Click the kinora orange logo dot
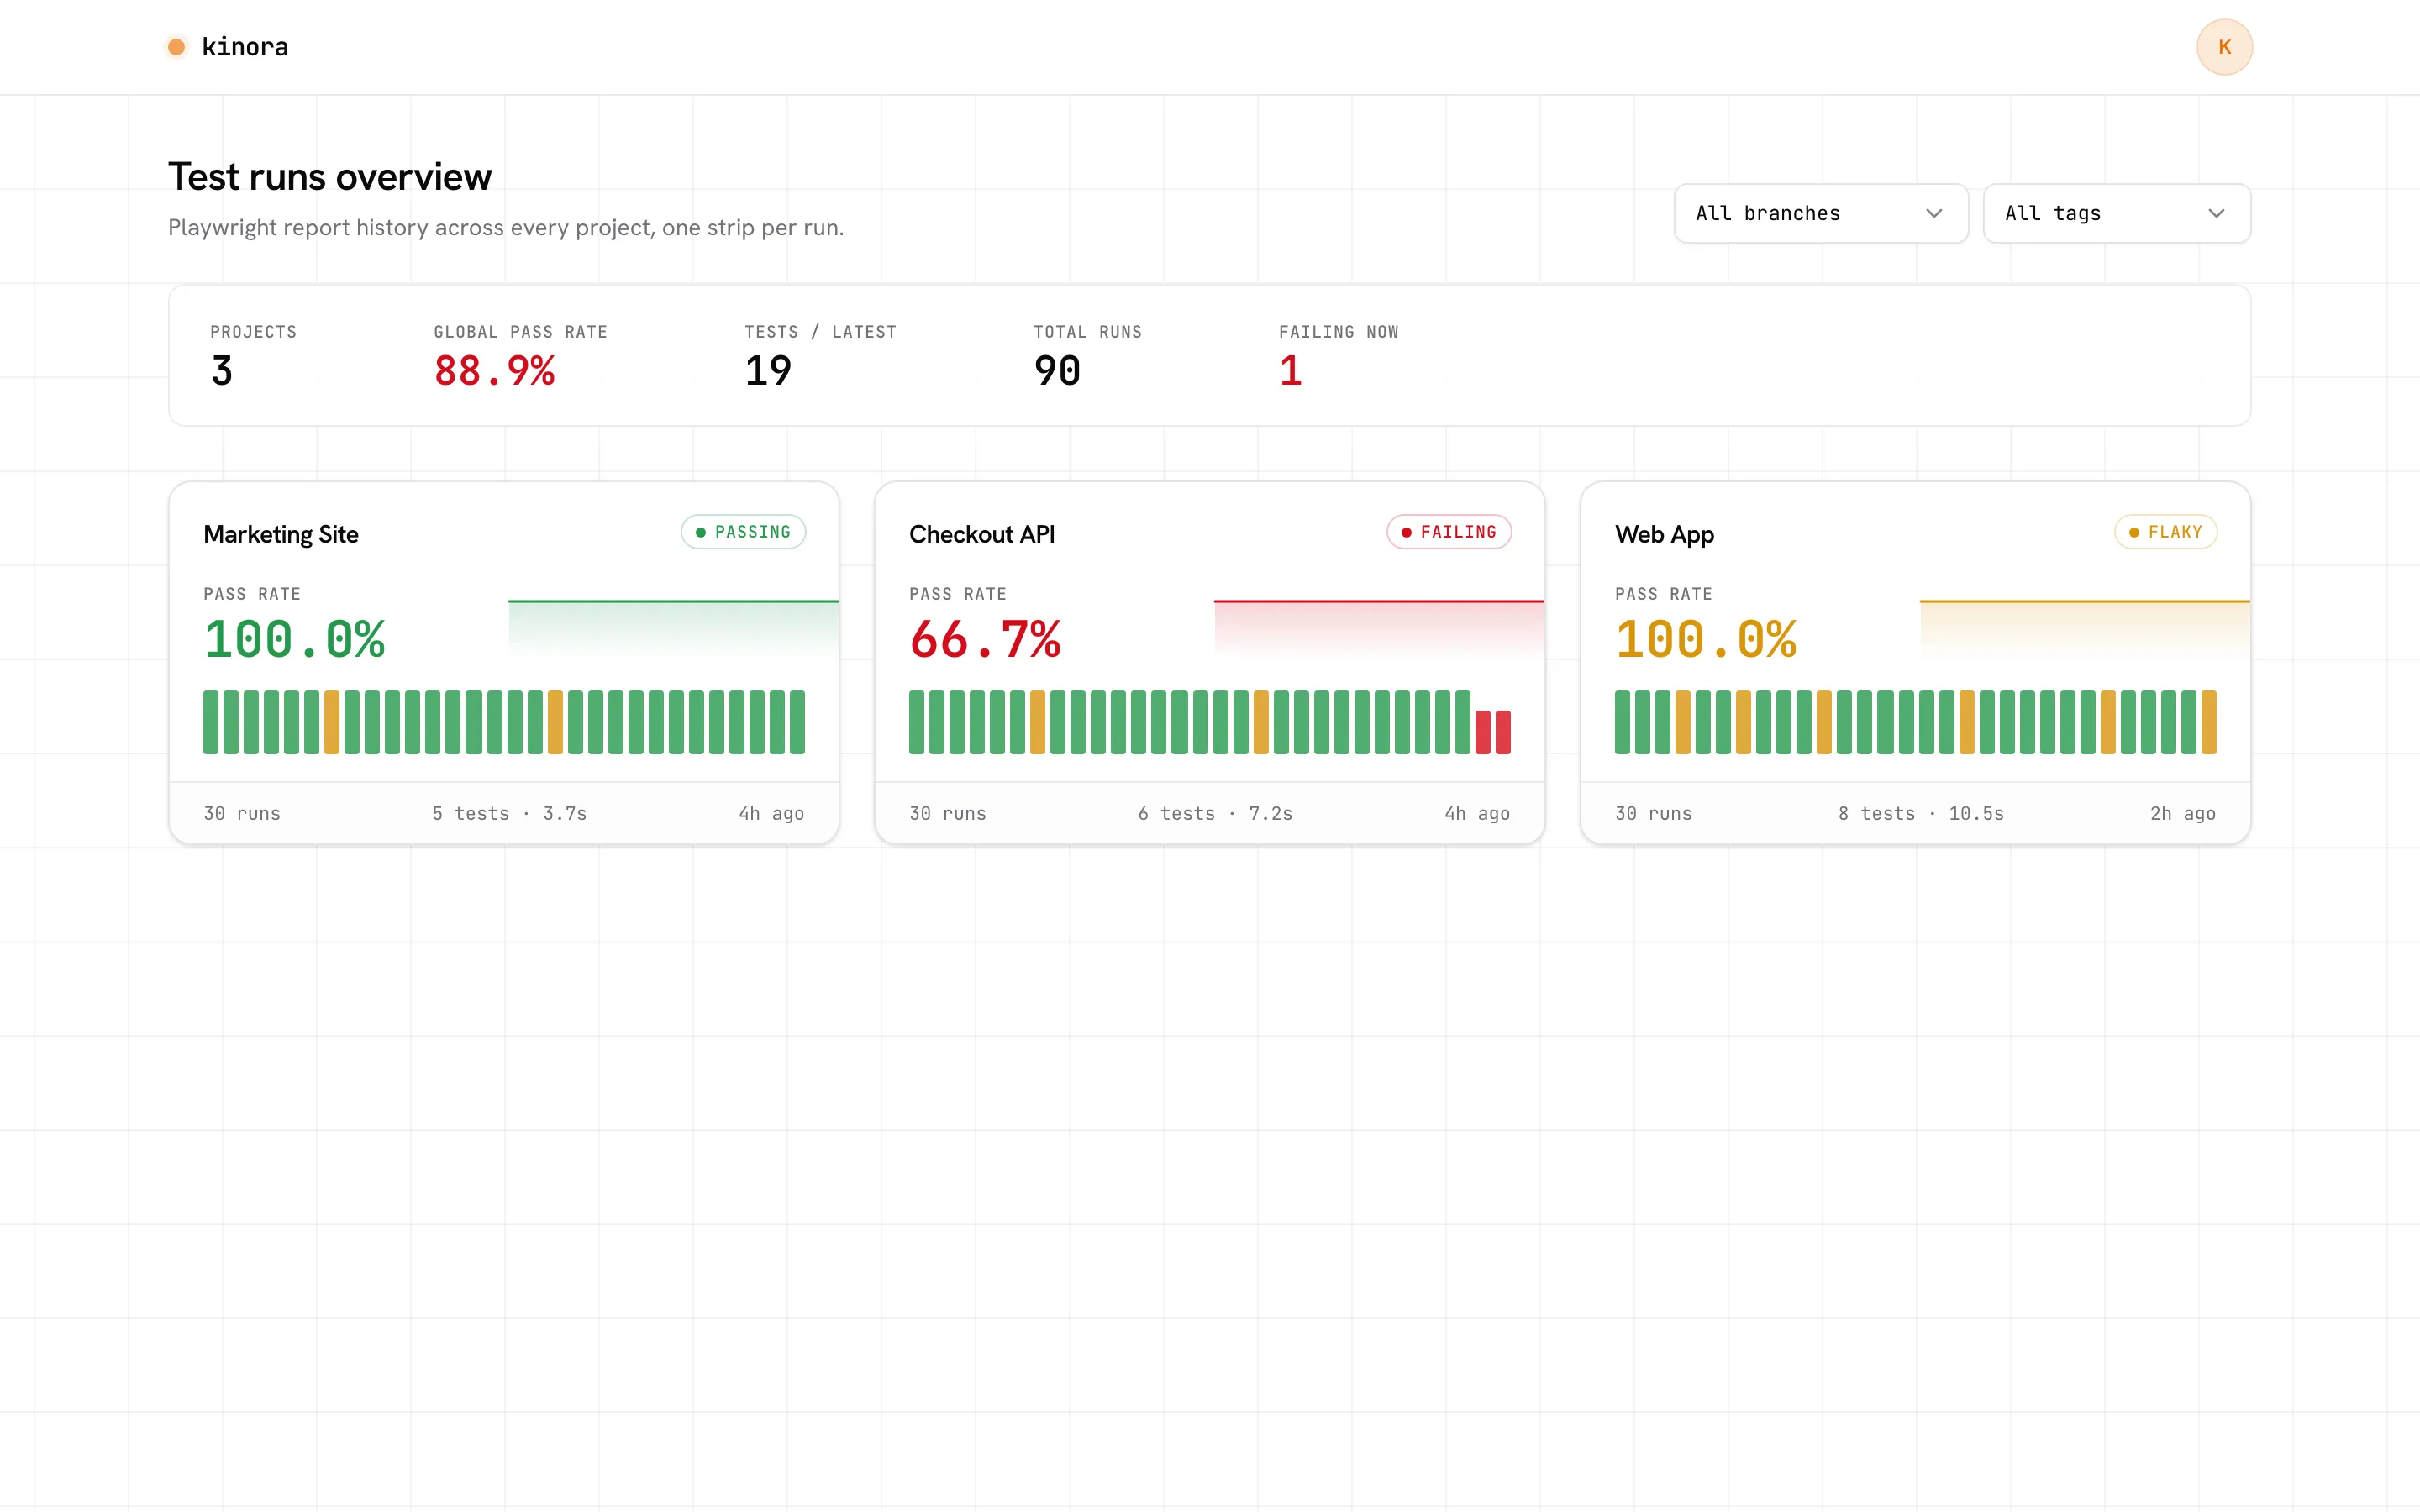The height and width of the screenshot is (1512, 2420). tap(176, 47)
